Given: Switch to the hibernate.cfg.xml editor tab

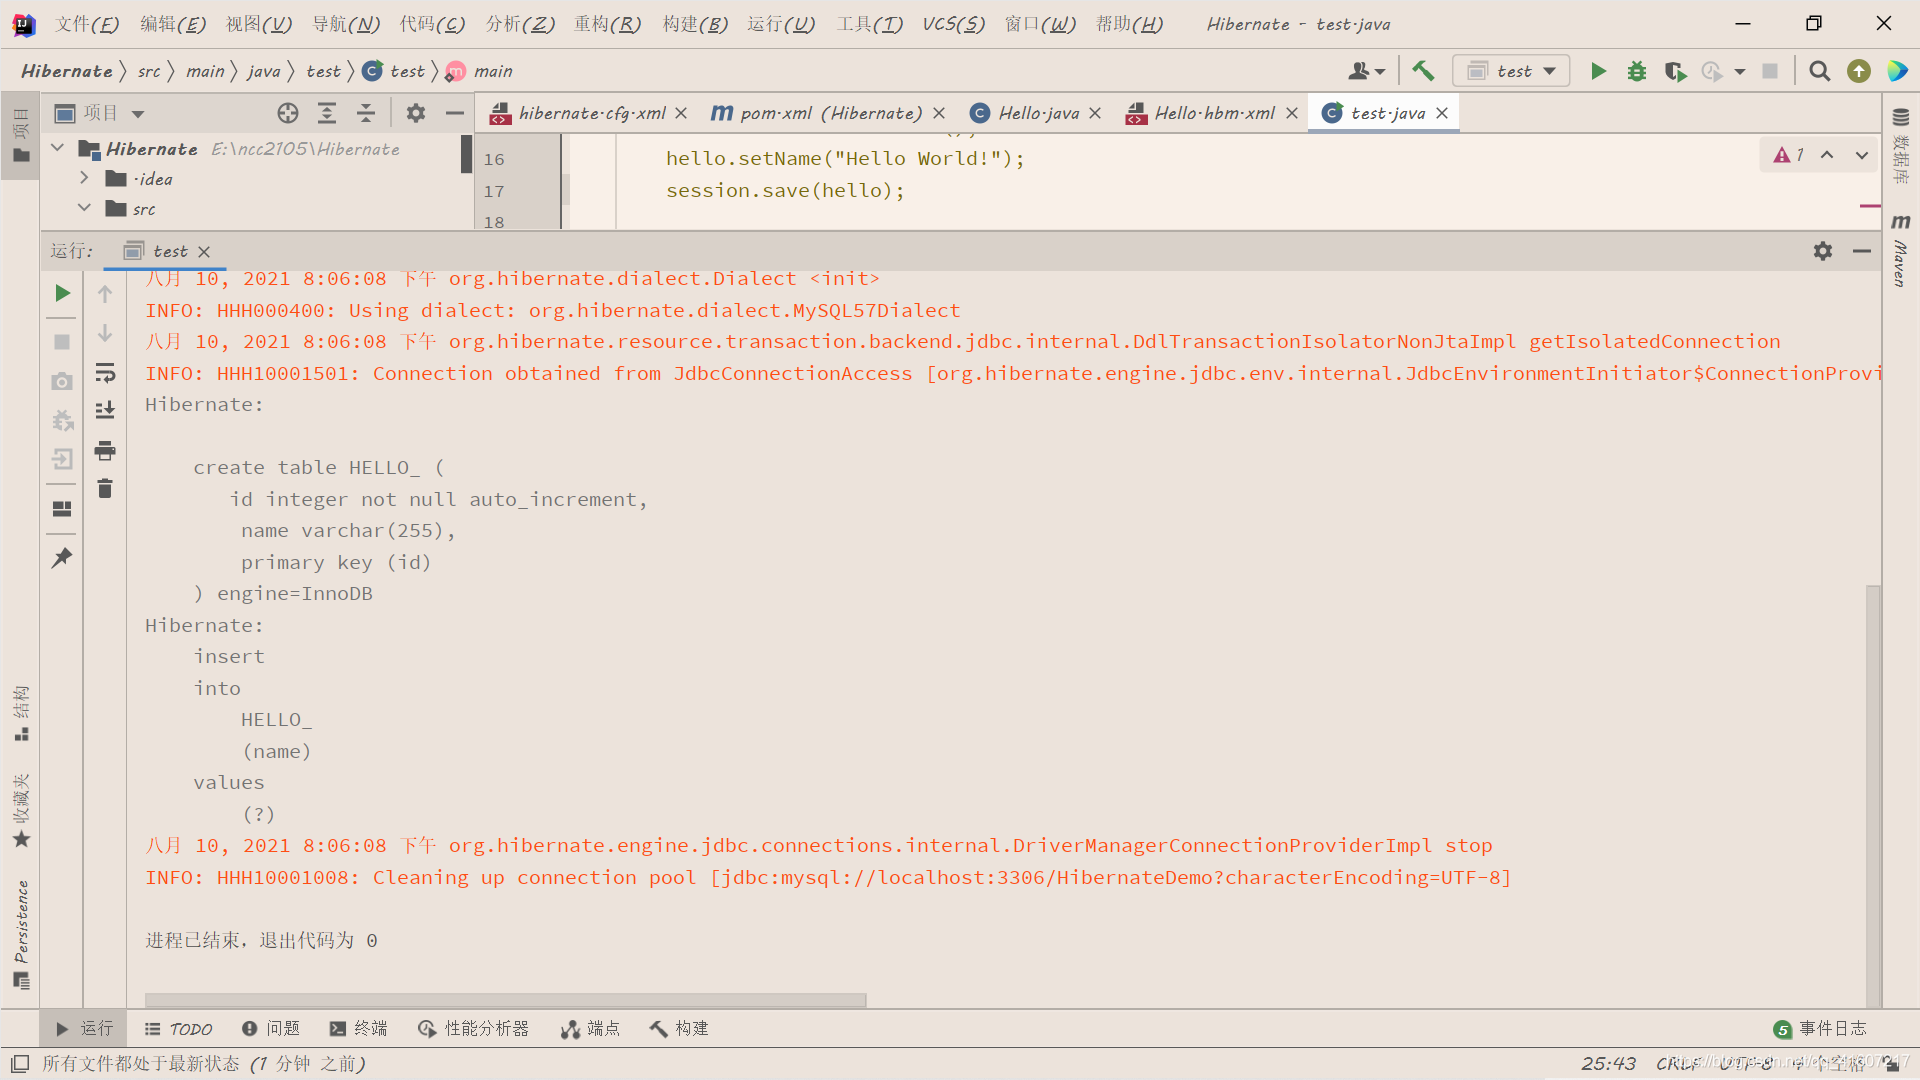Looking at the screenshot, I should (591, 113).
